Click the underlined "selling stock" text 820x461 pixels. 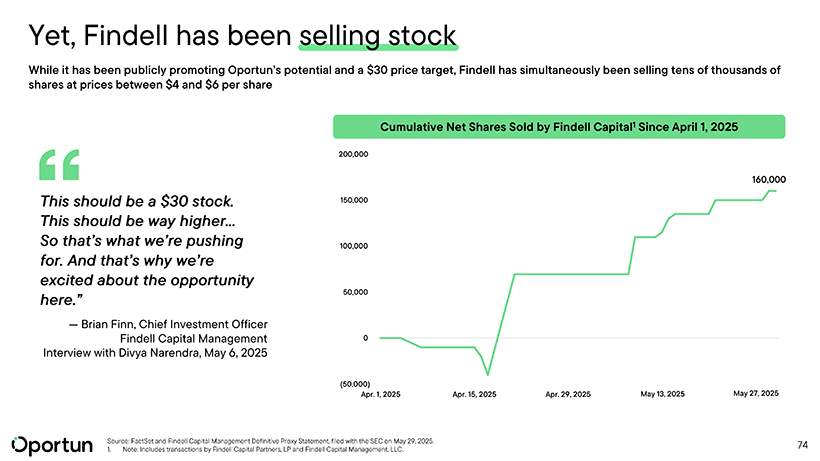[377, 37]
